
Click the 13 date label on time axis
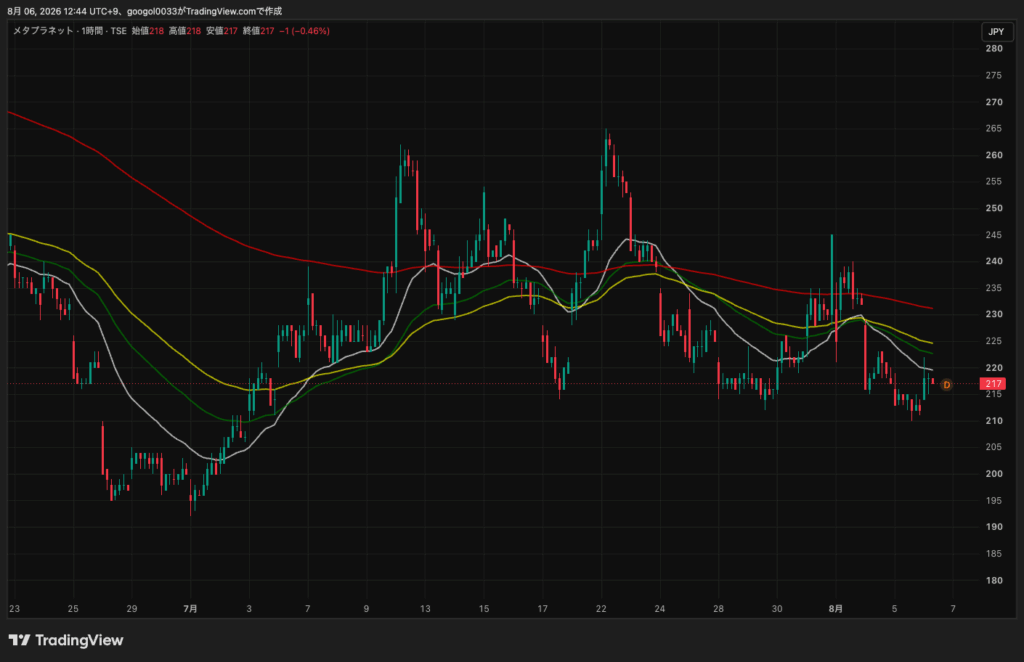pos(425,608)
